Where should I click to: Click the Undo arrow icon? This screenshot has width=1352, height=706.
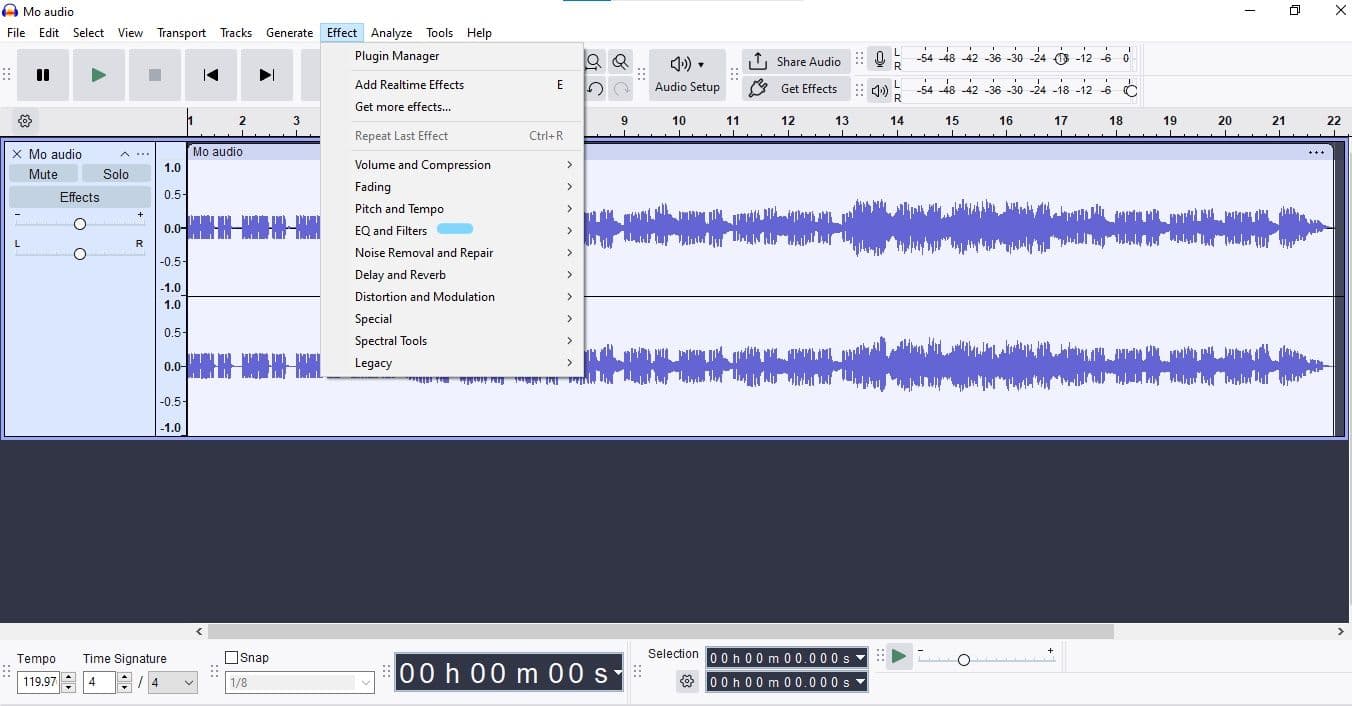pos(595,89)
